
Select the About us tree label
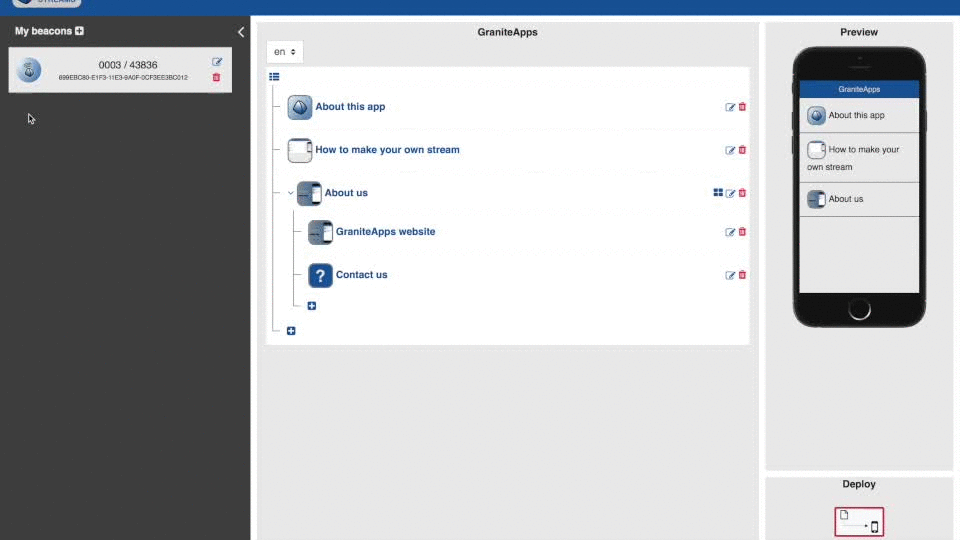pos(346,193)
